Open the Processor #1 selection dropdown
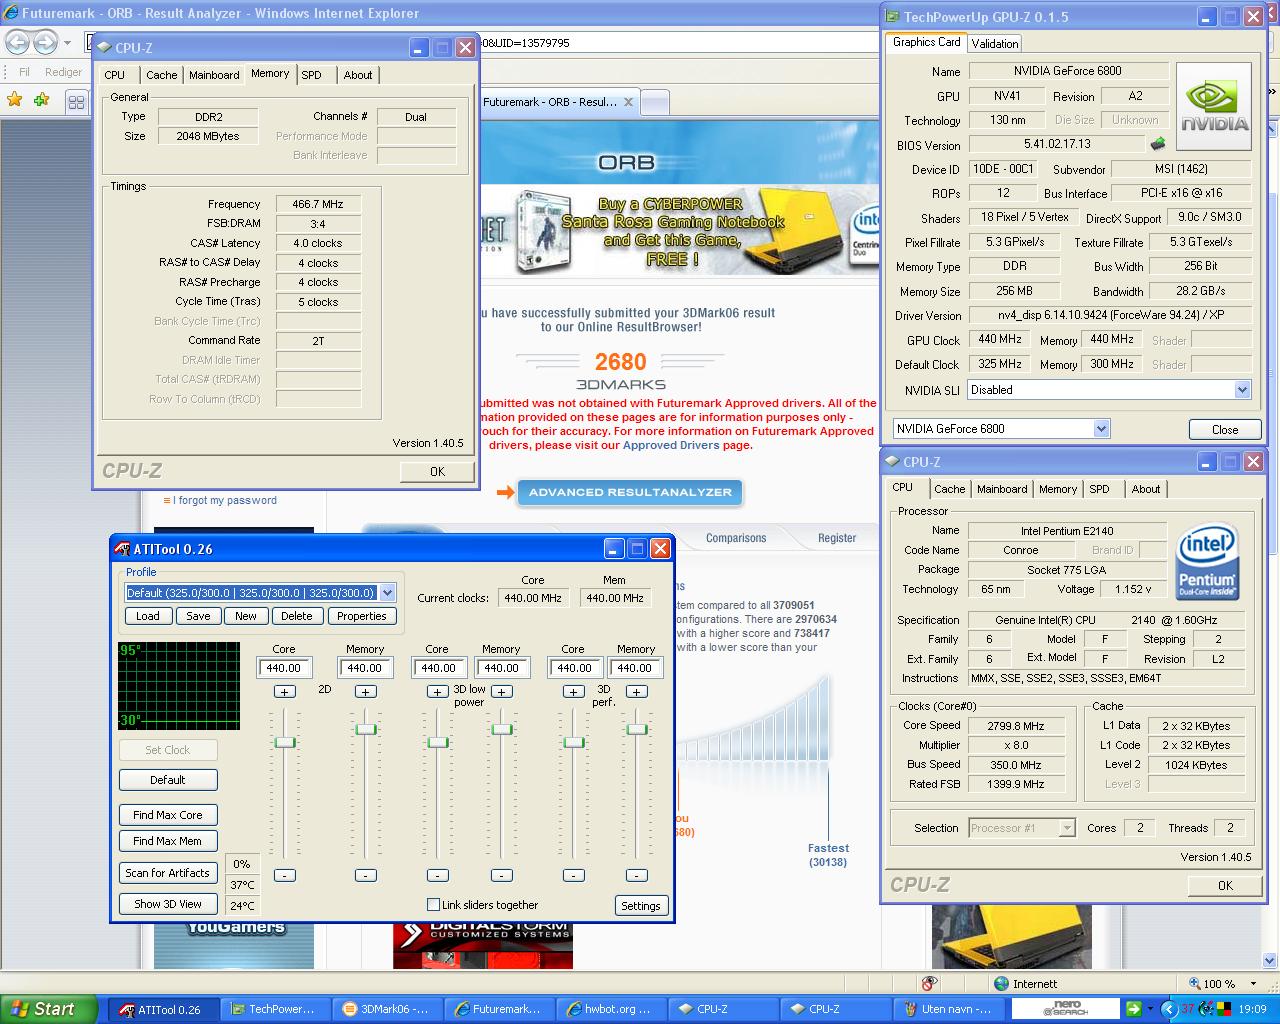Image resolution: width=1280 pixels, height=1024 pixels. (x=1067, y=828)
